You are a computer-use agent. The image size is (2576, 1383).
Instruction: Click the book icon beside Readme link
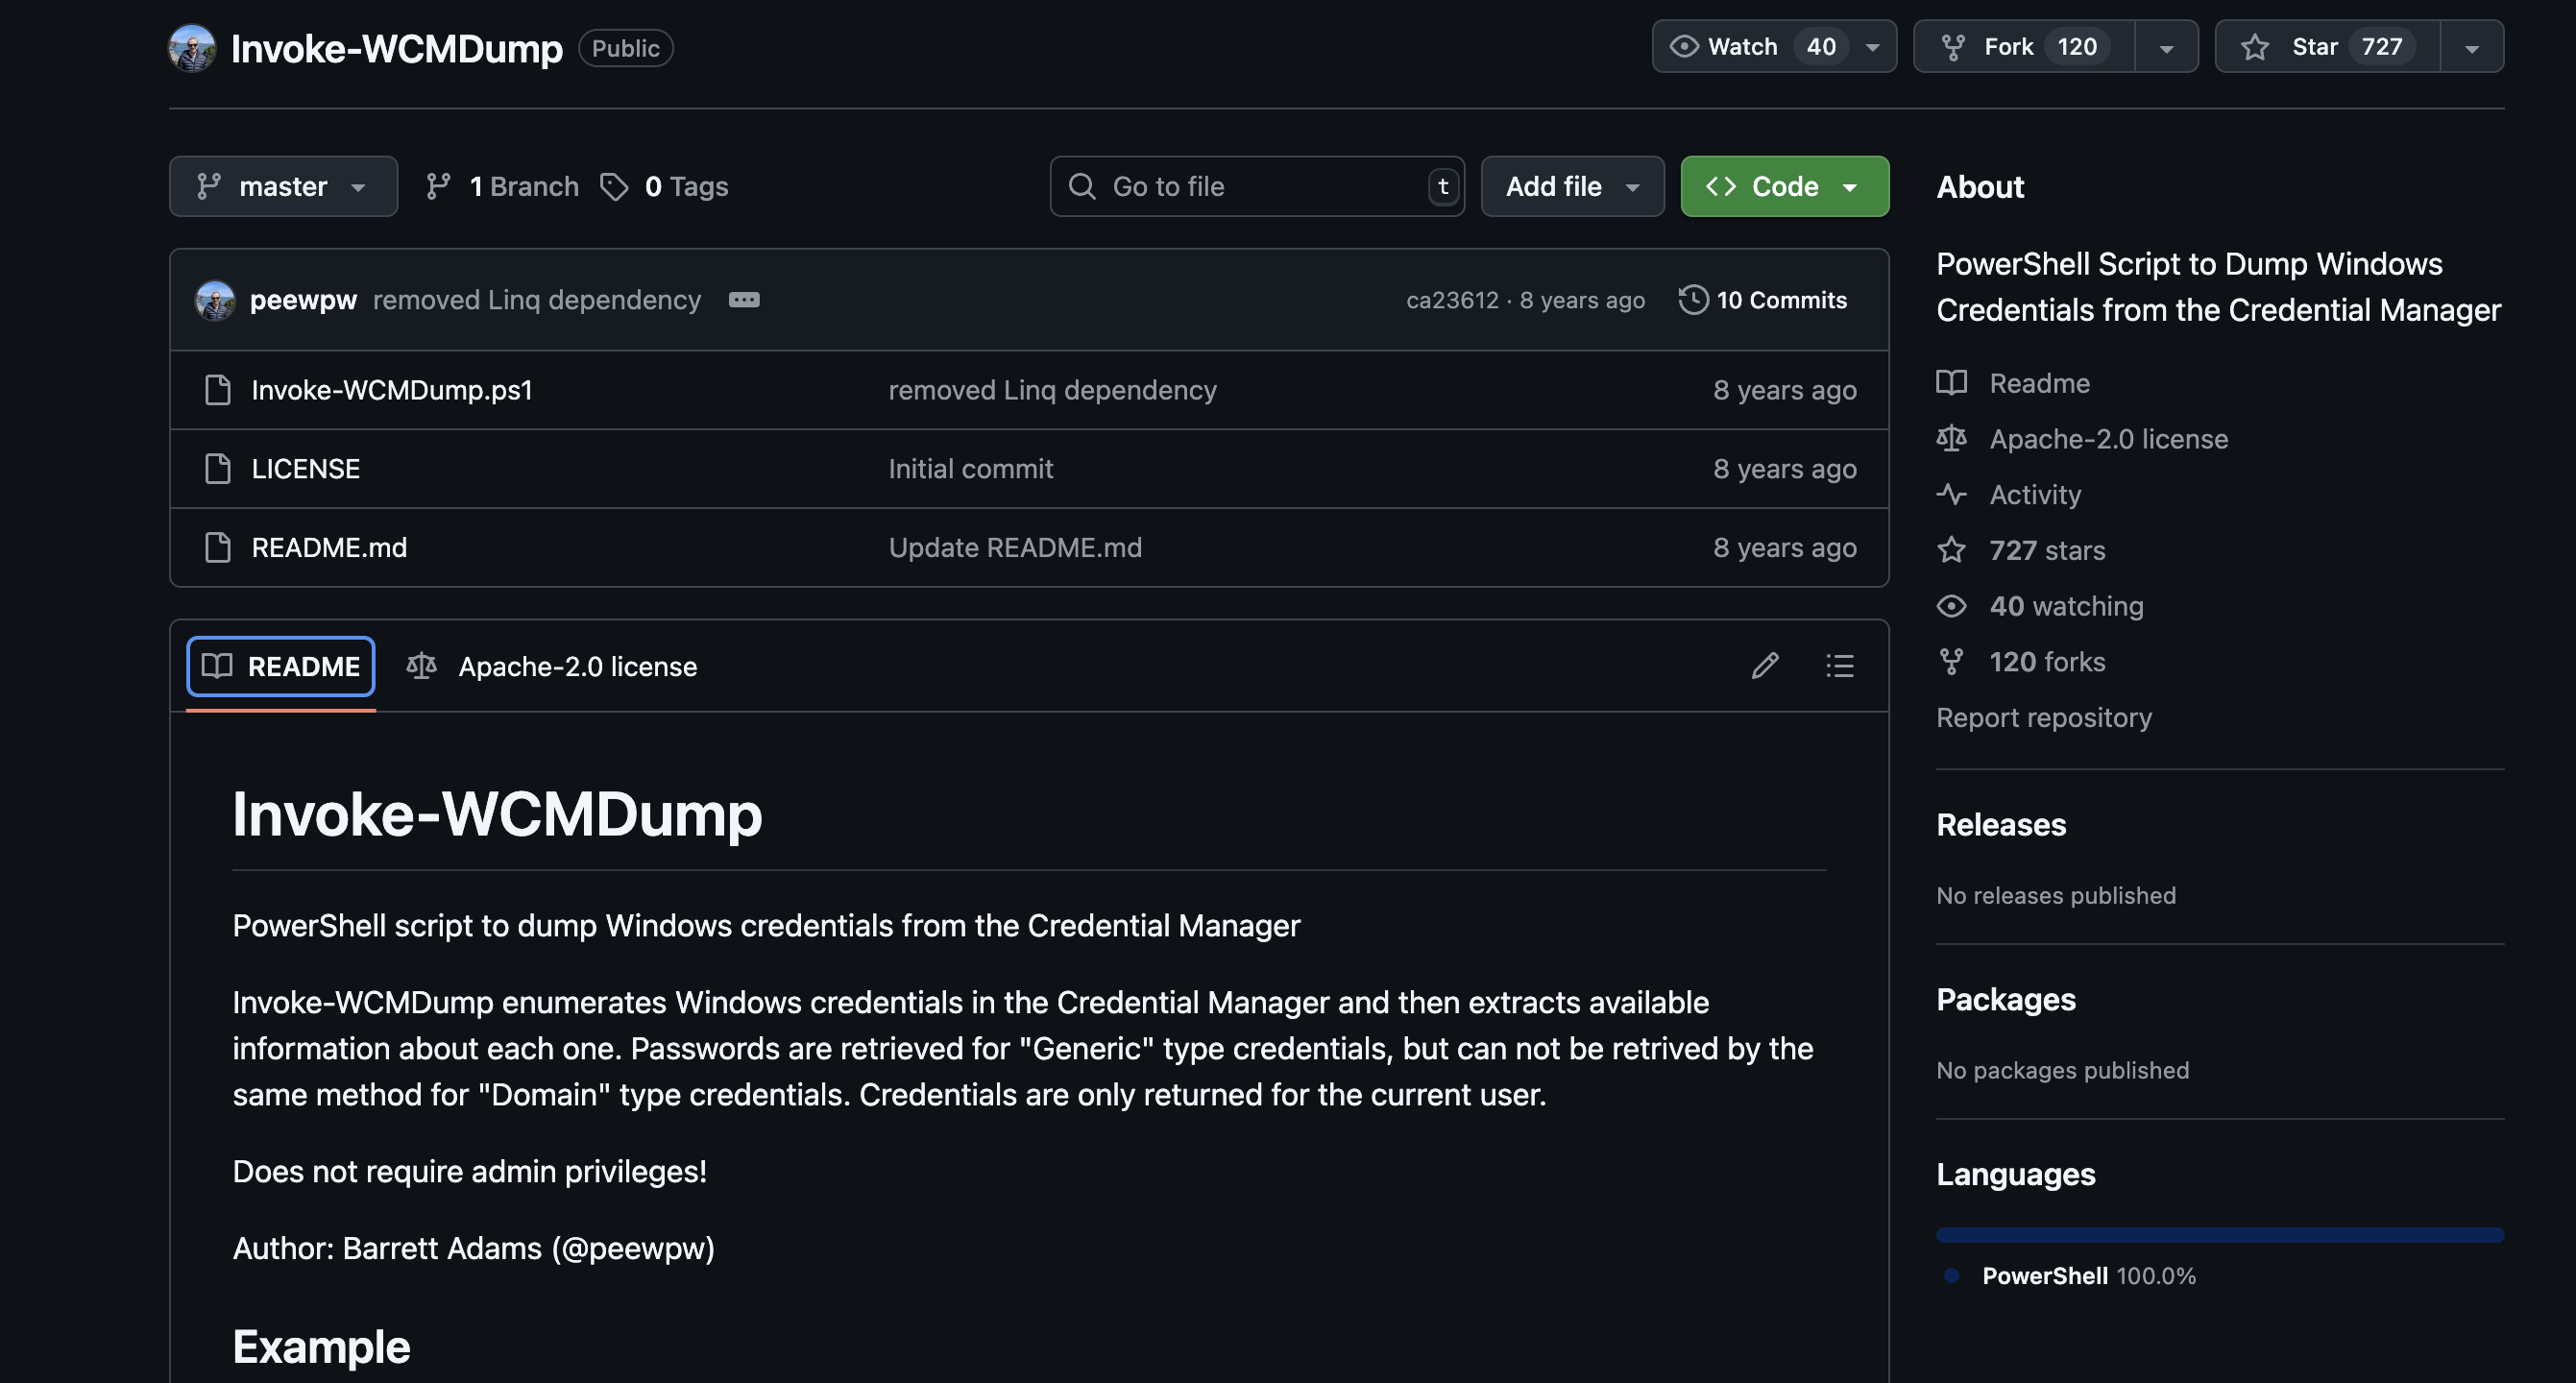click(x=1951, y=383)
